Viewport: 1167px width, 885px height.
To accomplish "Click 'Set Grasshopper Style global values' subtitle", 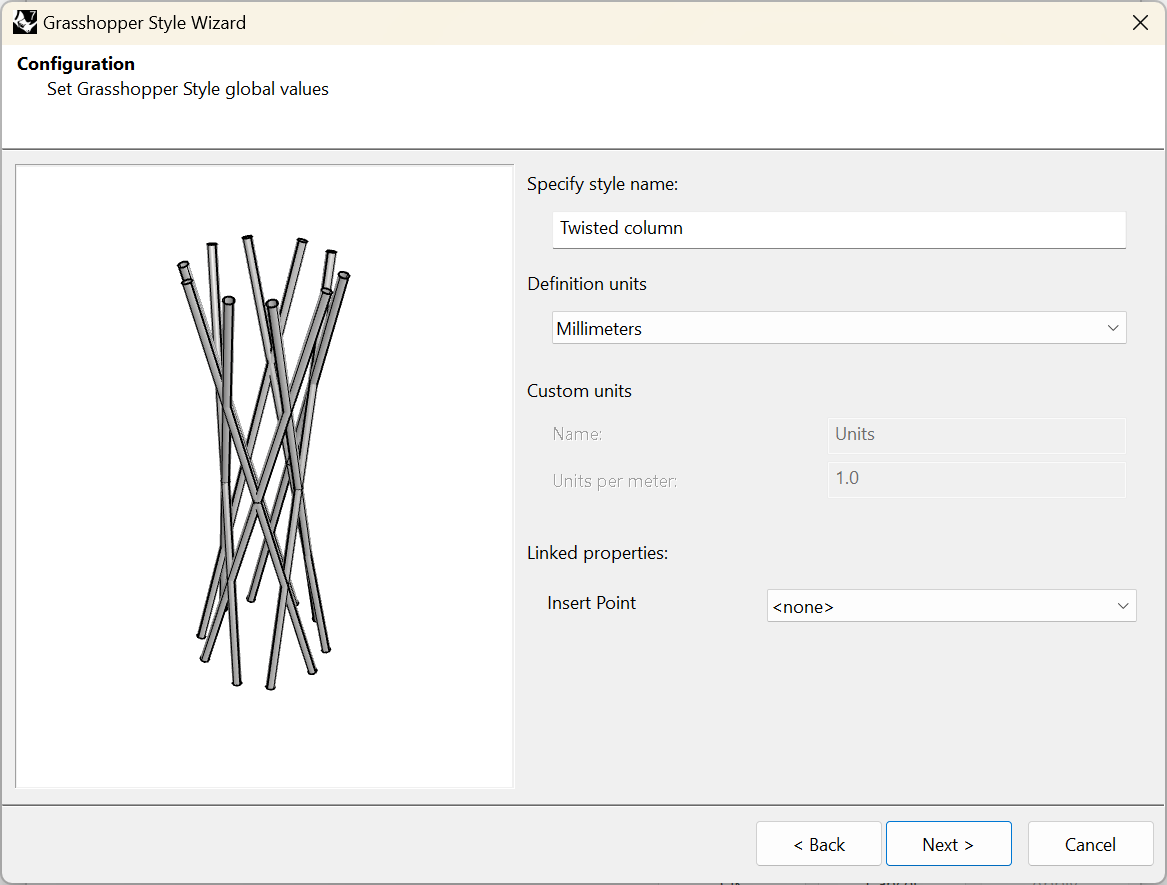I will tap(188, 89).
